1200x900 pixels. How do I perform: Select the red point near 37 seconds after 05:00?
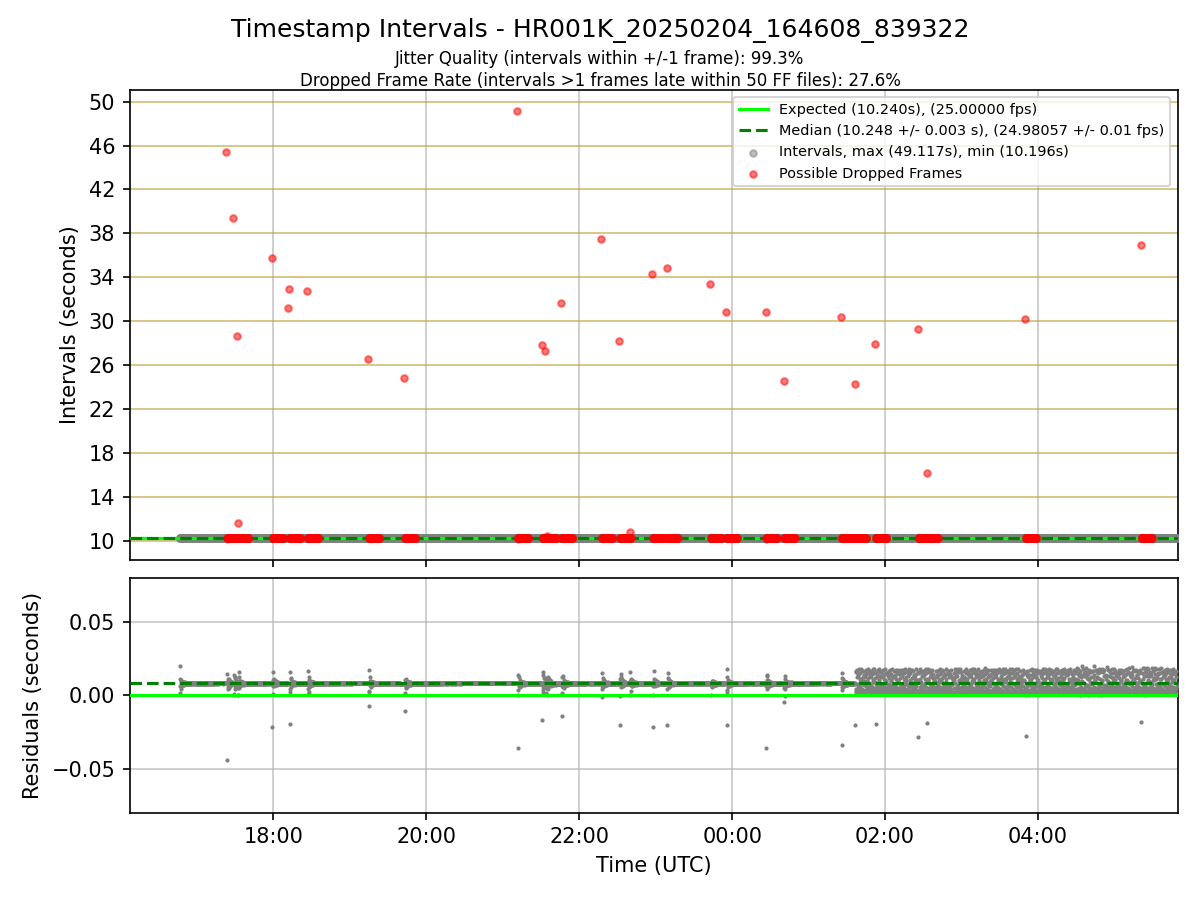1141,245
